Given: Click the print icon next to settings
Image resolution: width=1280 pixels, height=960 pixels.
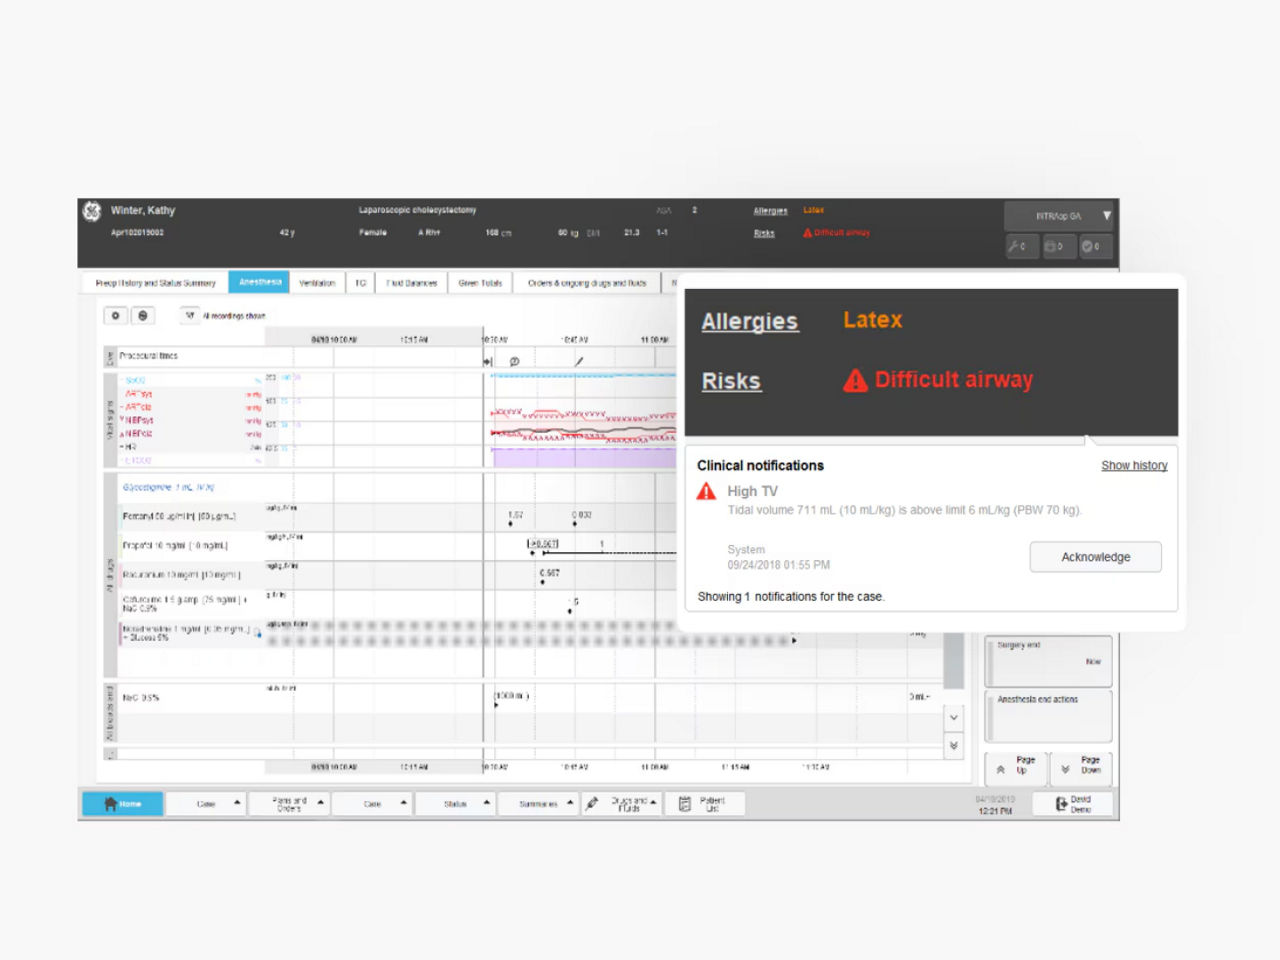Looking at the screenshot, I should (142, 315).
